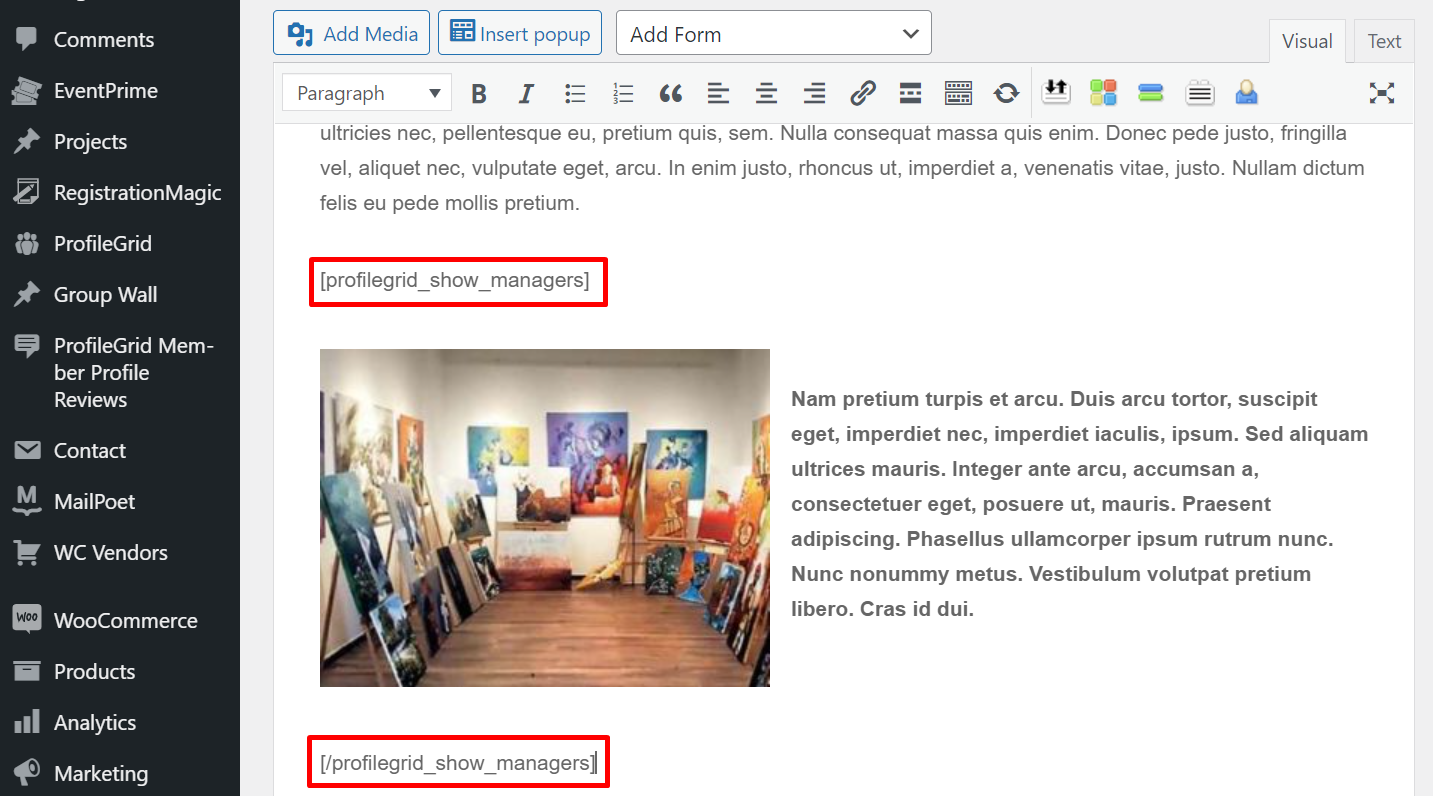Open ProfileGrid in the sidebar menu
This screenshot has width=1433, height=796.
[x=102, y=244]
